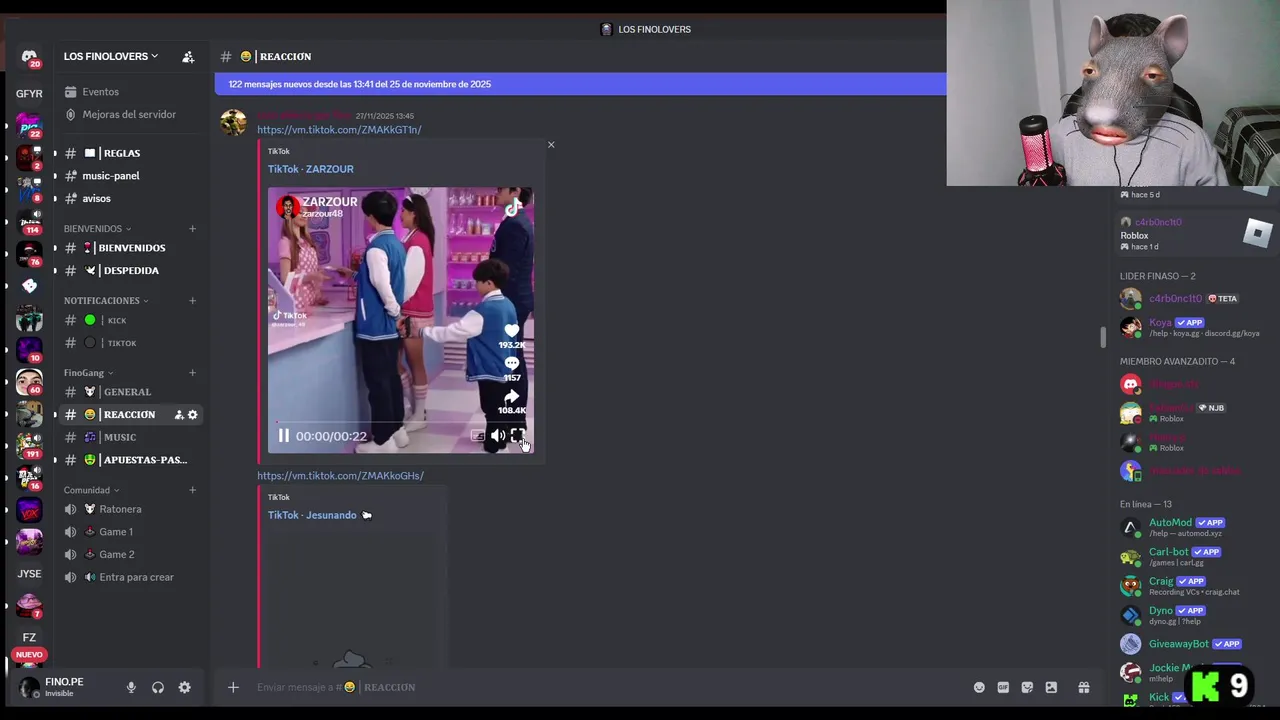Seek on the TikTok video progress bar
This screenshot has height=720, width=1280.
coord(400,422)
